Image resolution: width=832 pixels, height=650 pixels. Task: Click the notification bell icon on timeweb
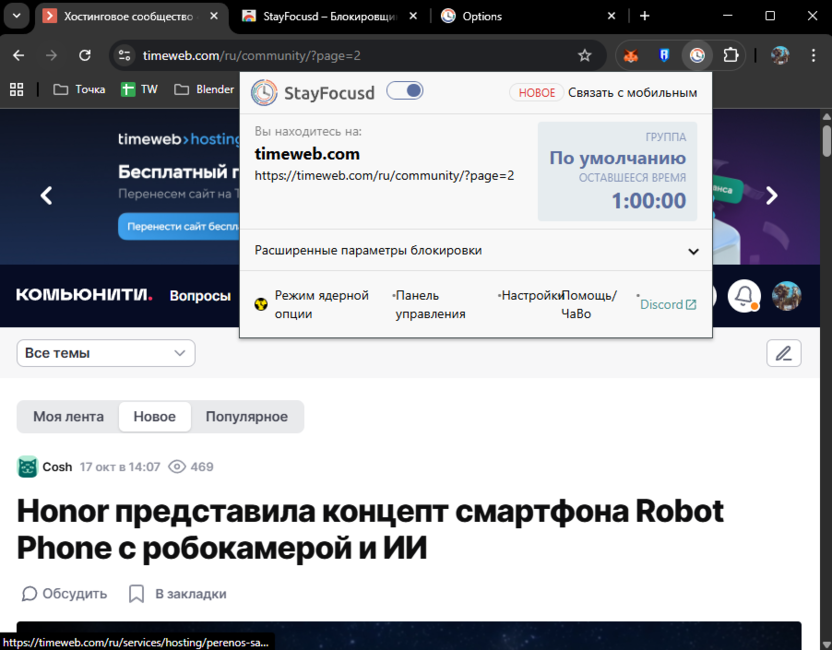coord(744,296)
